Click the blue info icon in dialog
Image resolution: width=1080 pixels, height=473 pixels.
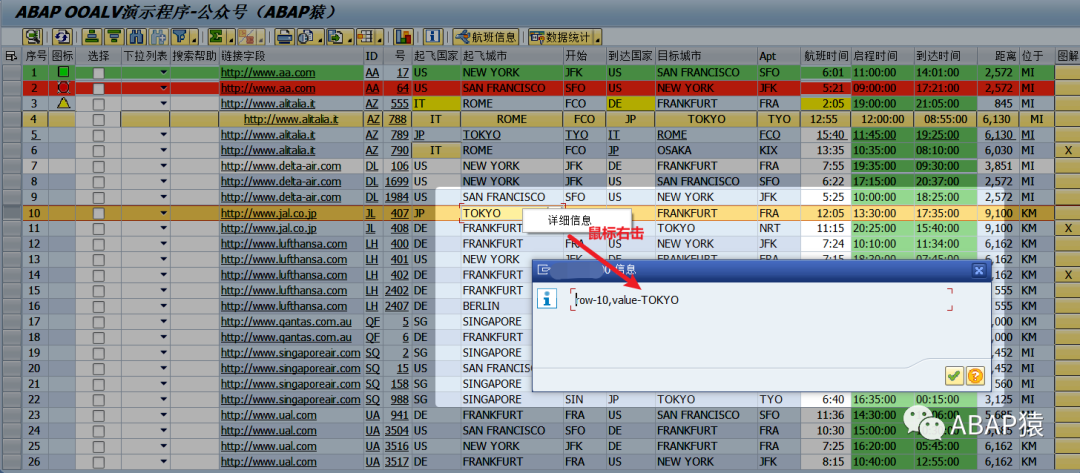pyautogui.click(x=547, y=298)
